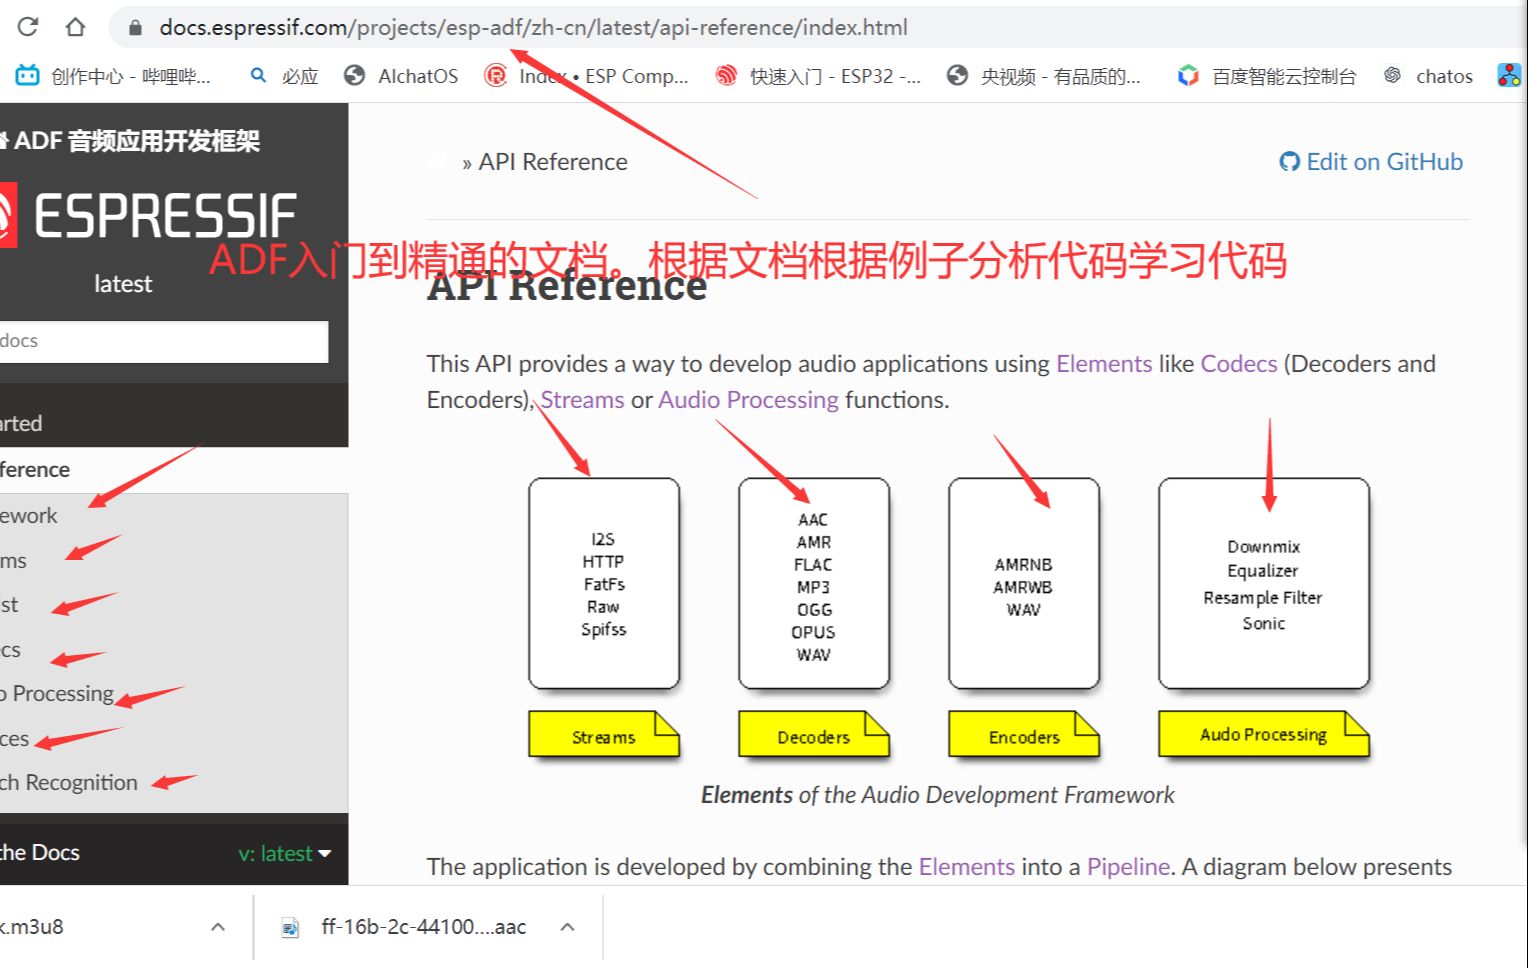The height and width of the screenshot is (968, 1528).
Task: Open the Index • ESP Comp... bookmark
Action: click(x=586, y=76)
